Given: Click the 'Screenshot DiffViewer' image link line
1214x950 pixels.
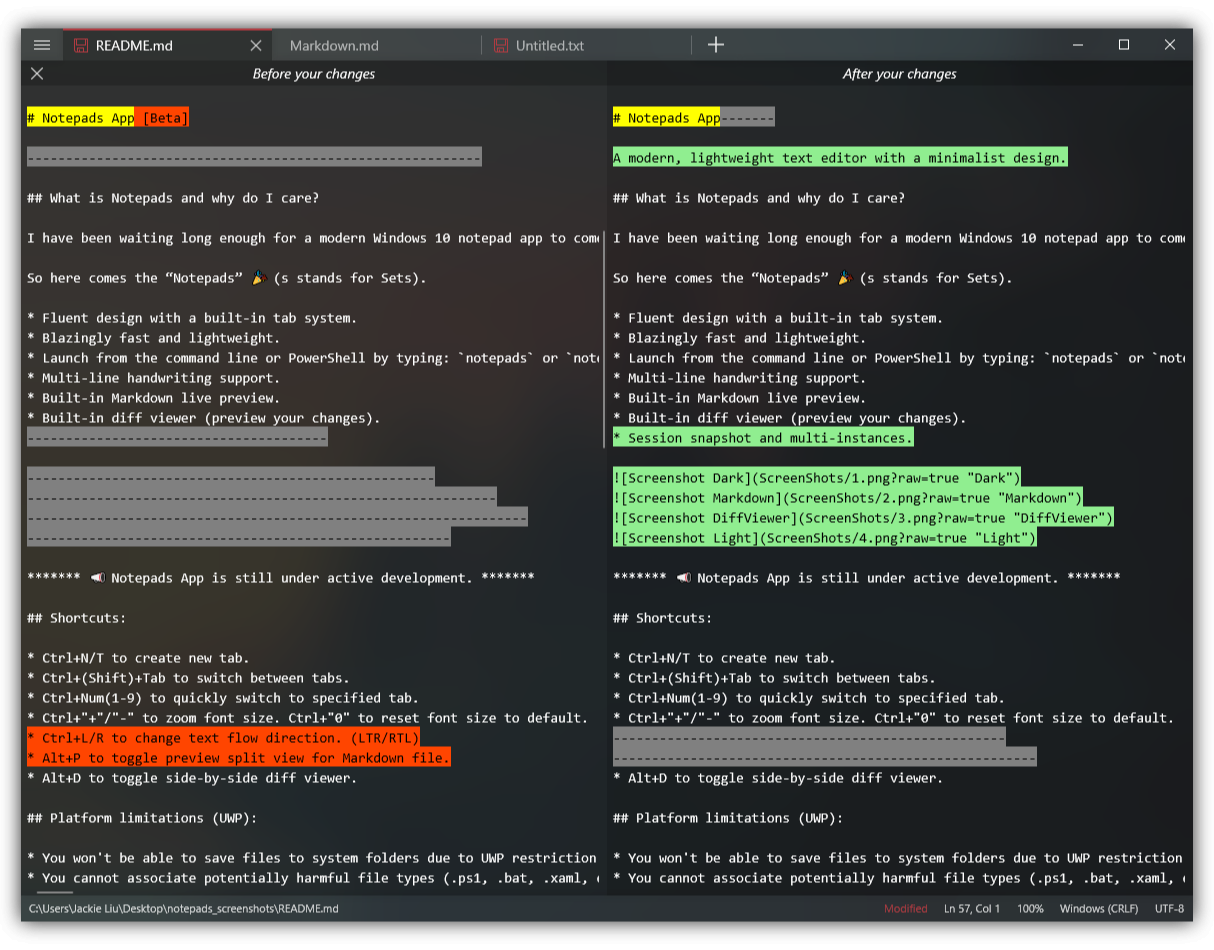Looking at the screenshot, I should click(x=863, y=518).
